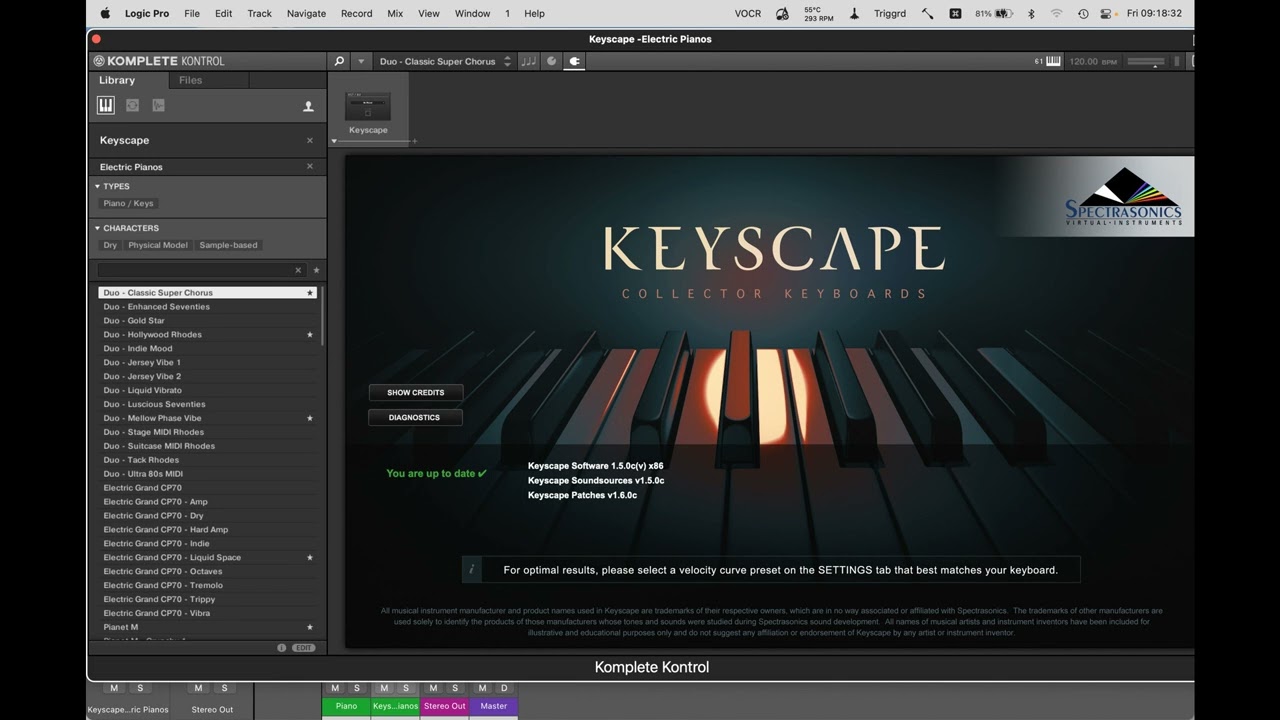1280x720 pixels.
Task: Clear the preset search field
Action: click(x=298, y=270)
